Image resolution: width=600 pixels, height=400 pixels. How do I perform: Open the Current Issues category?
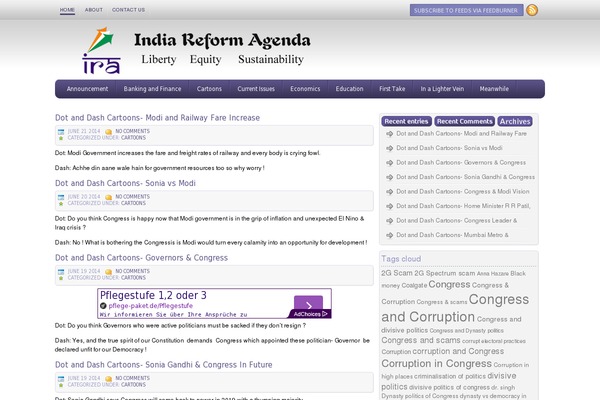256,89
